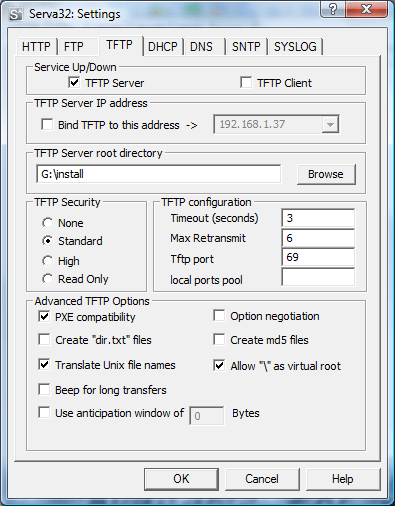Viewport: 395px width, 506px height.
Task: Switch to the DHCP tab
Action: [x=162, y=46]
